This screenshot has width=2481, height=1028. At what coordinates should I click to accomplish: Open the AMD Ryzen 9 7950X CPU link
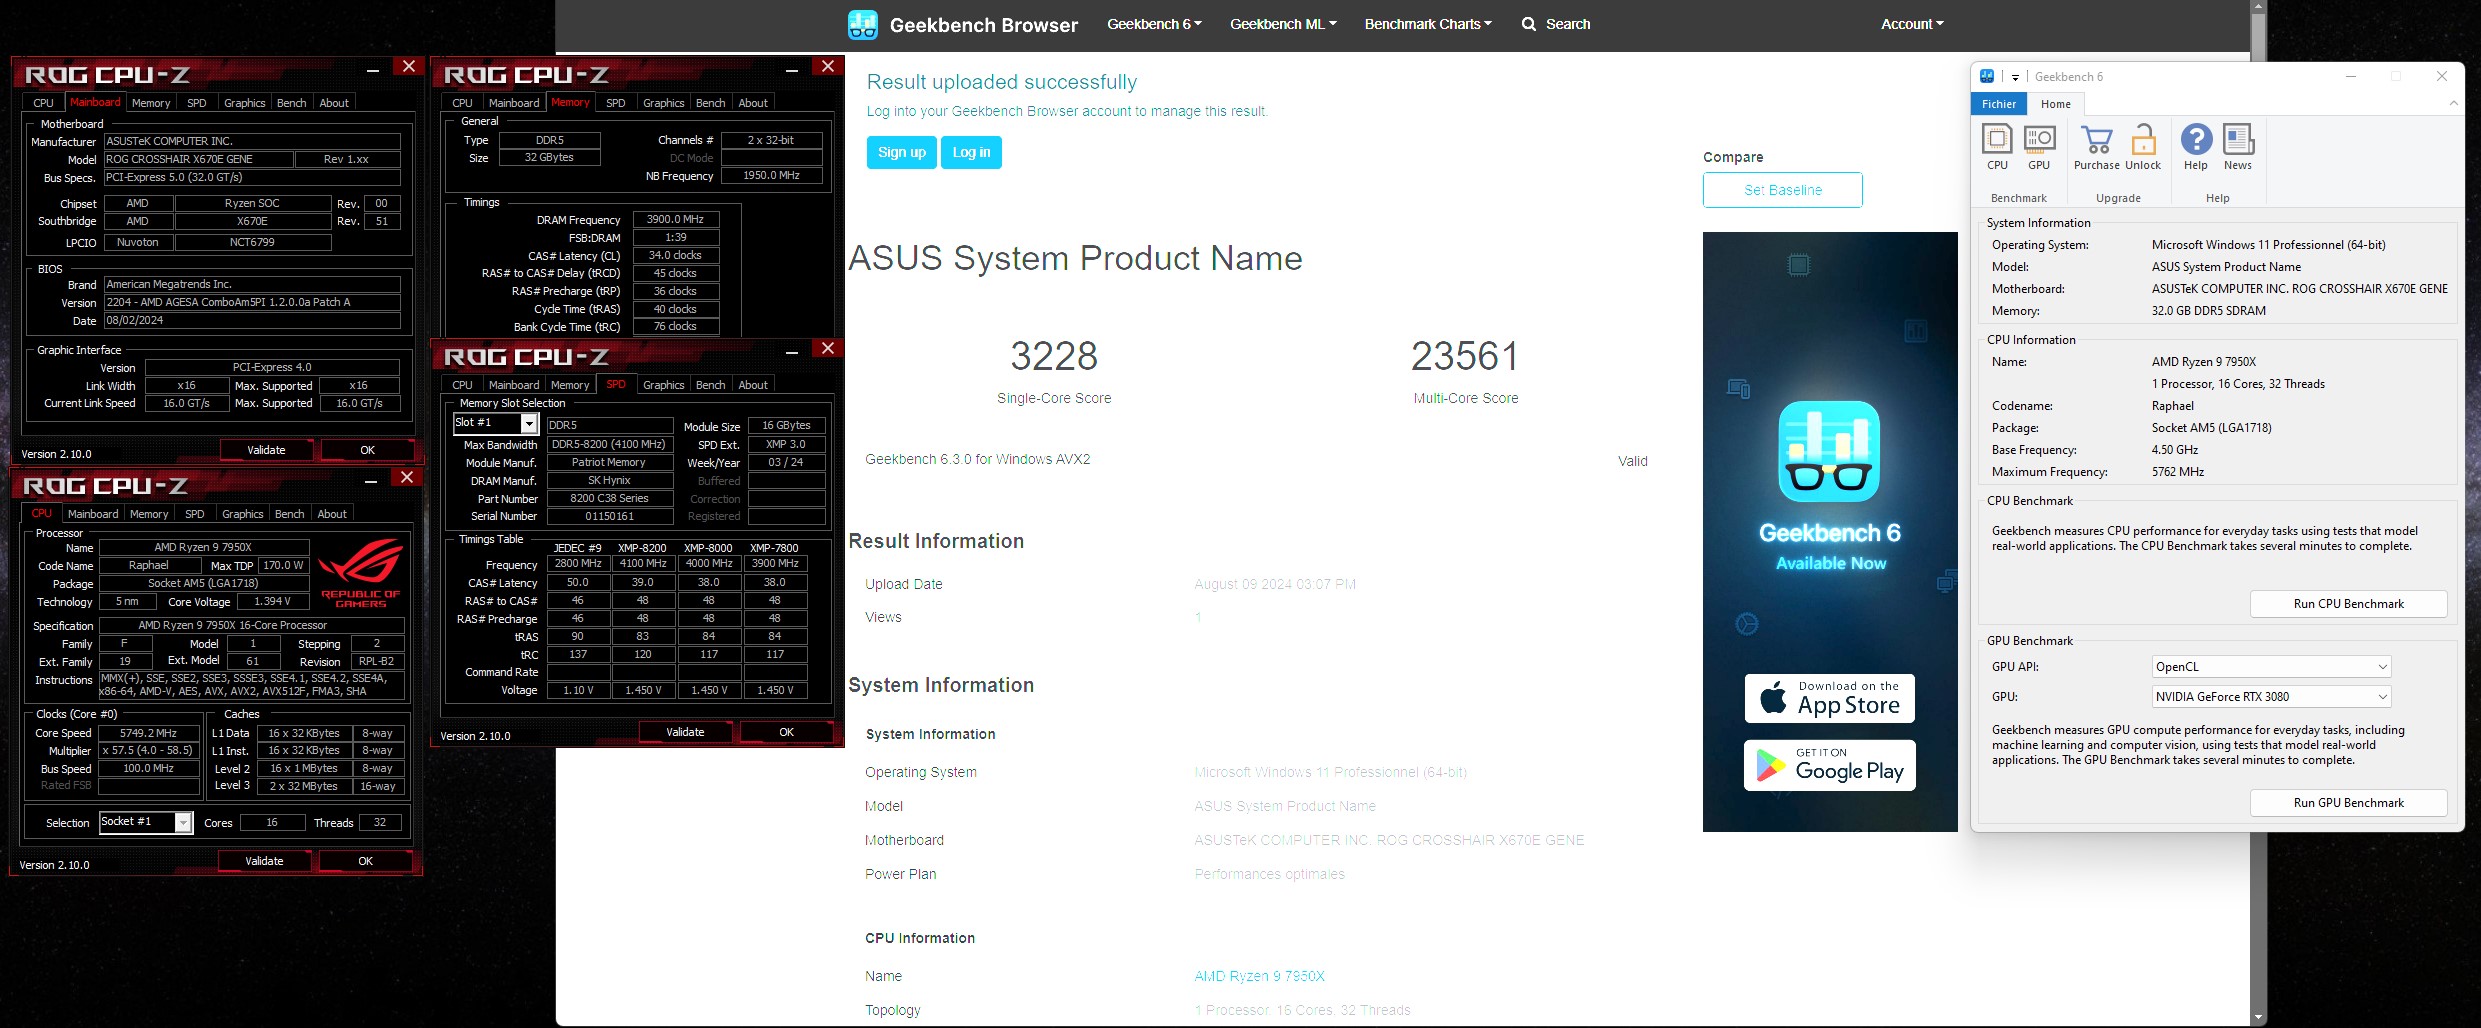tap(1259, 976)
